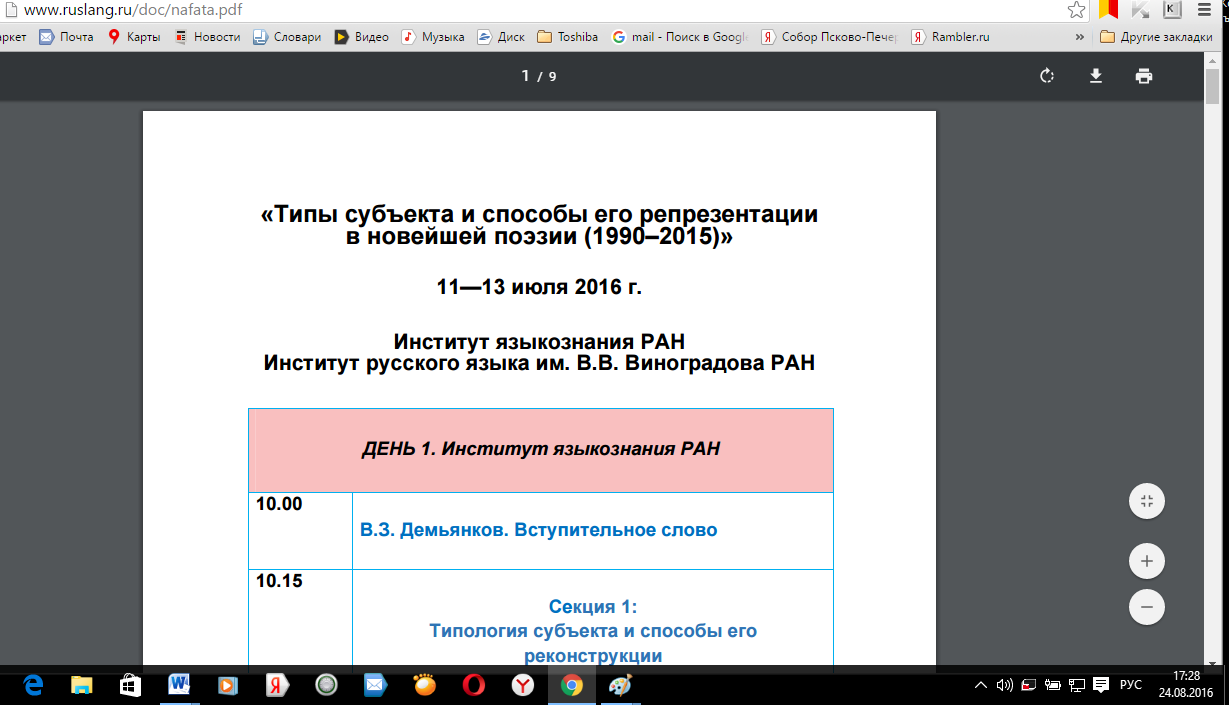Open the Action Center notifications
1229x705 pixels.
[1102, 685]
